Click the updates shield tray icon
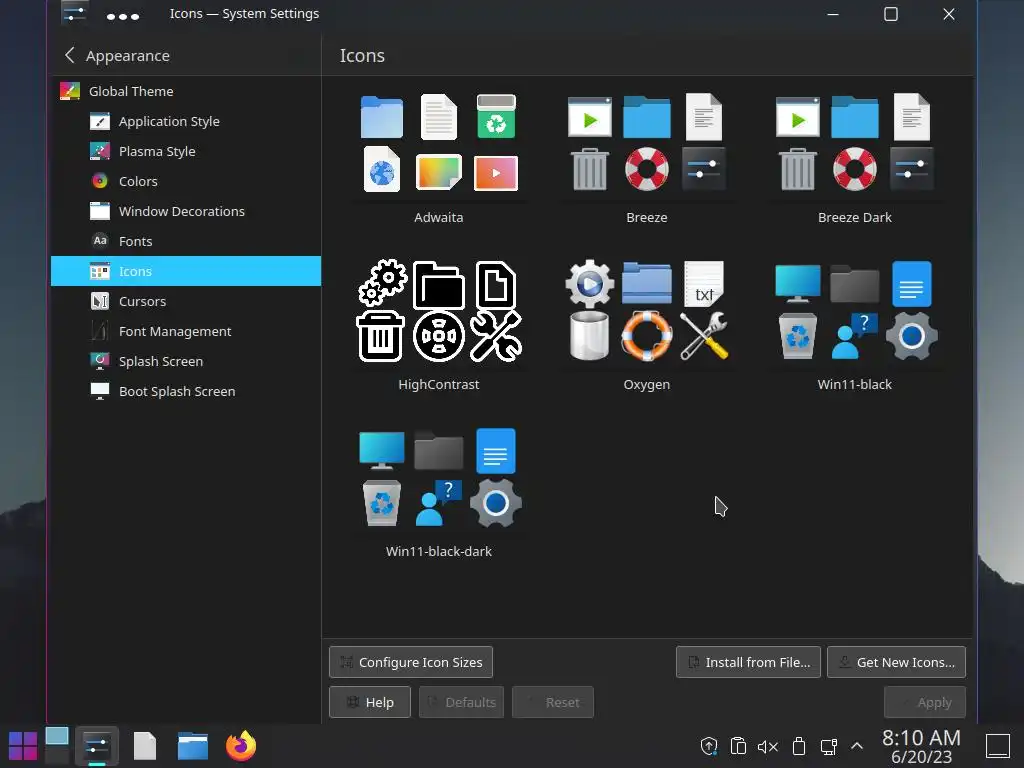1024x768 pixels. pos(709,746)
